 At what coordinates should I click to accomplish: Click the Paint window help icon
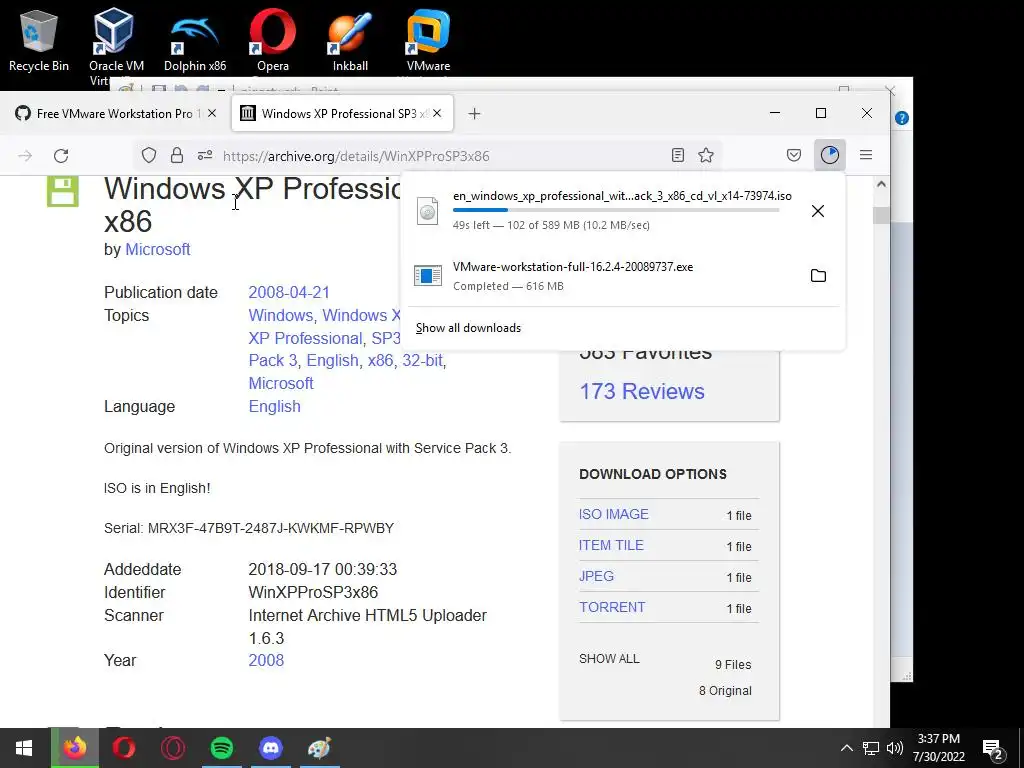[902, 118]
